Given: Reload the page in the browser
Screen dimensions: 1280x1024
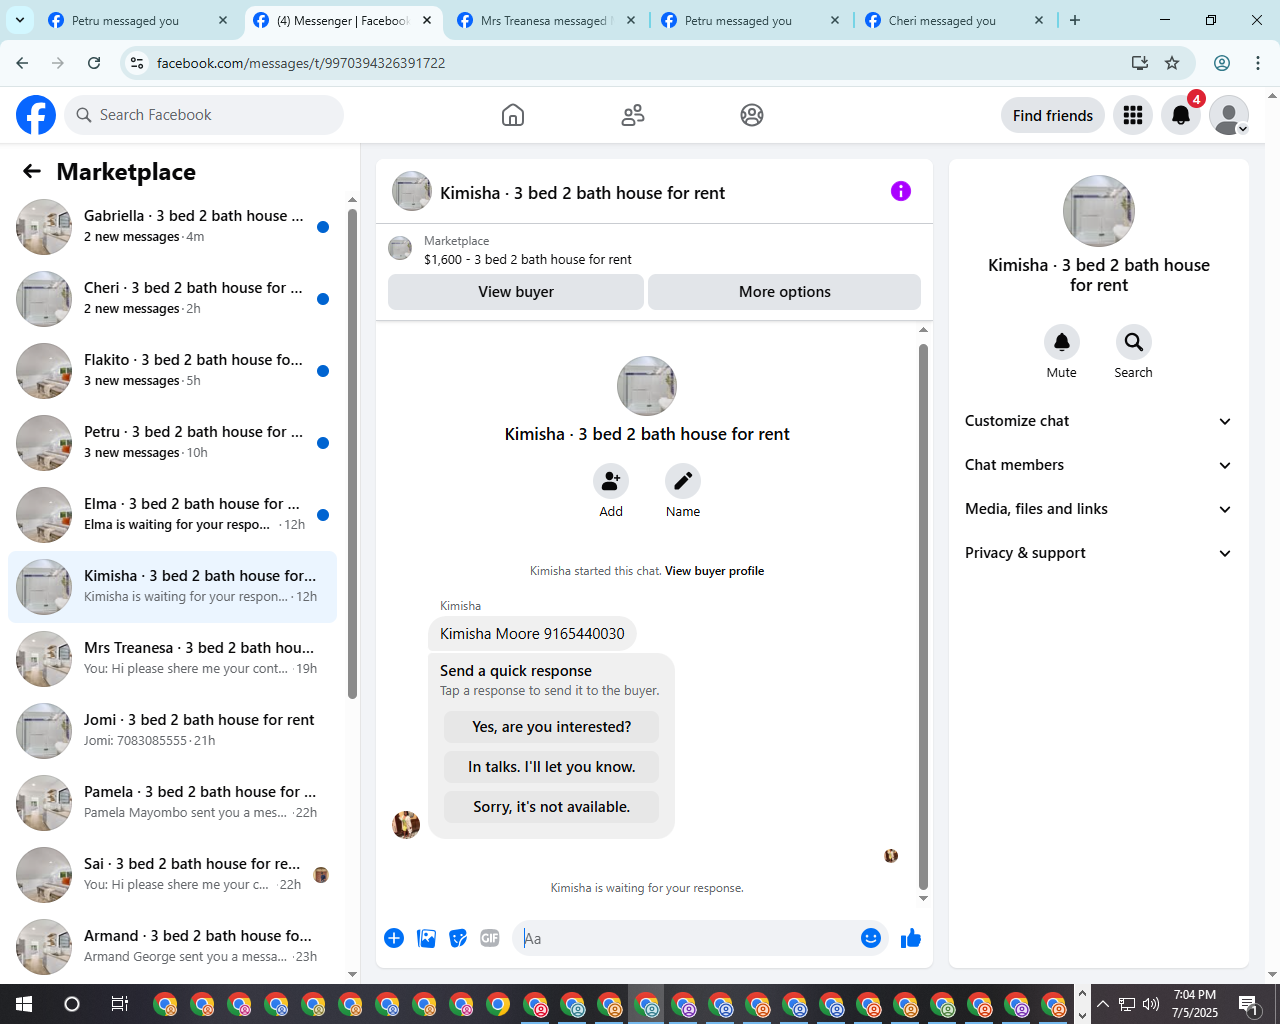Looking at the screenshot, I should tap(94, 63).
